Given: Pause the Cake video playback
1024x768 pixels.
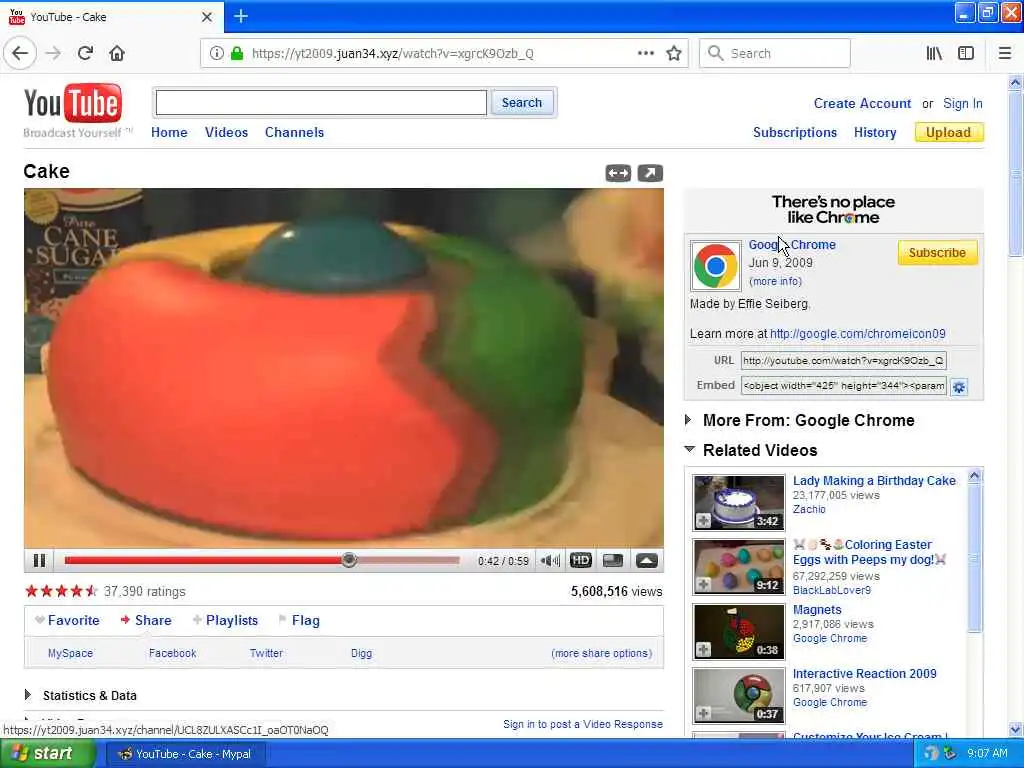Looking at the screenshot, I should point(39,560).
